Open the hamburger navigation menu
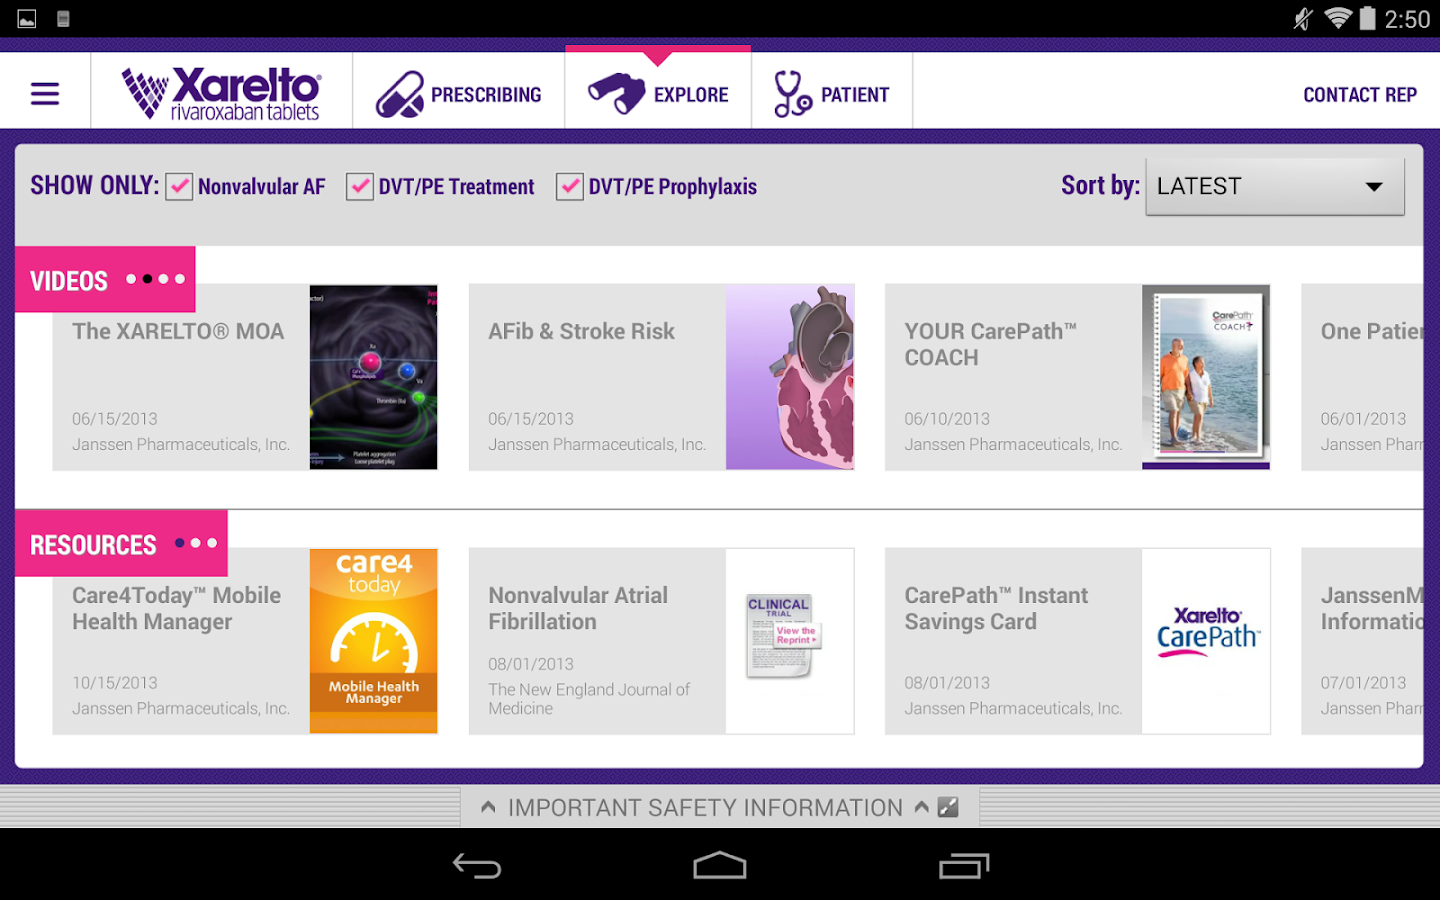1440x900 pixels. click(45, 94)
